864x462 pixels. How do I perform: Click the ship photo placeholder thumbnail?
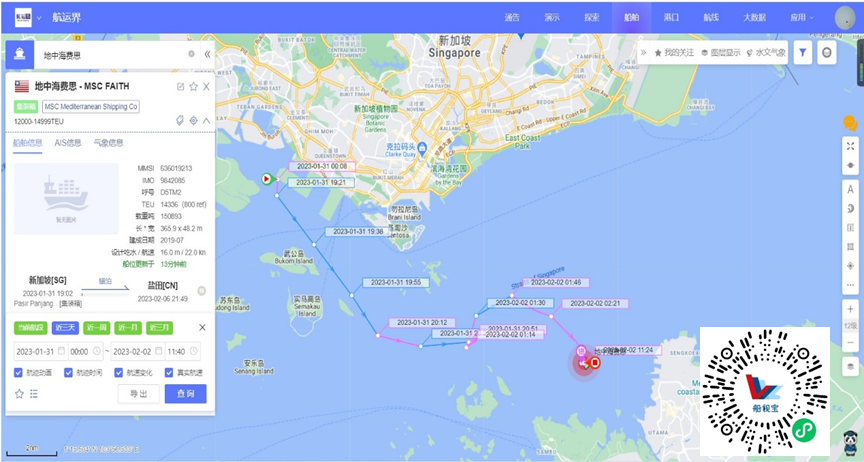(66, 198)
